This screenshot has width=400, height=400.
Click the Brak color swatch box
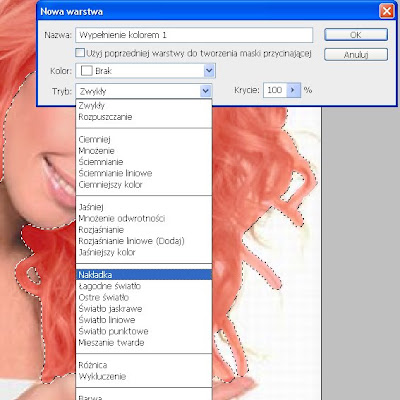click(87, 71)
